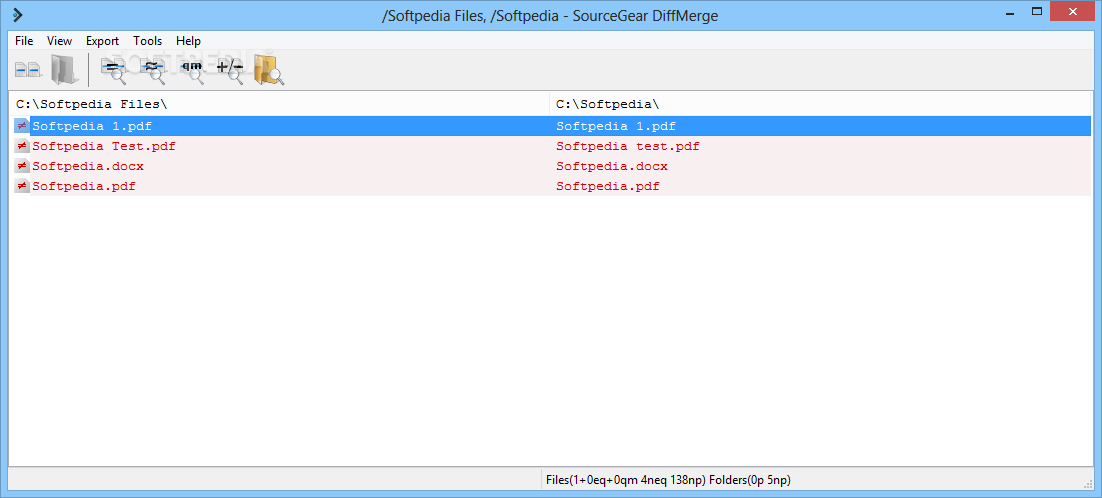Select Softpedia Test.pdf in the left column
The image size is (1102, 498).
click(104, 146)
